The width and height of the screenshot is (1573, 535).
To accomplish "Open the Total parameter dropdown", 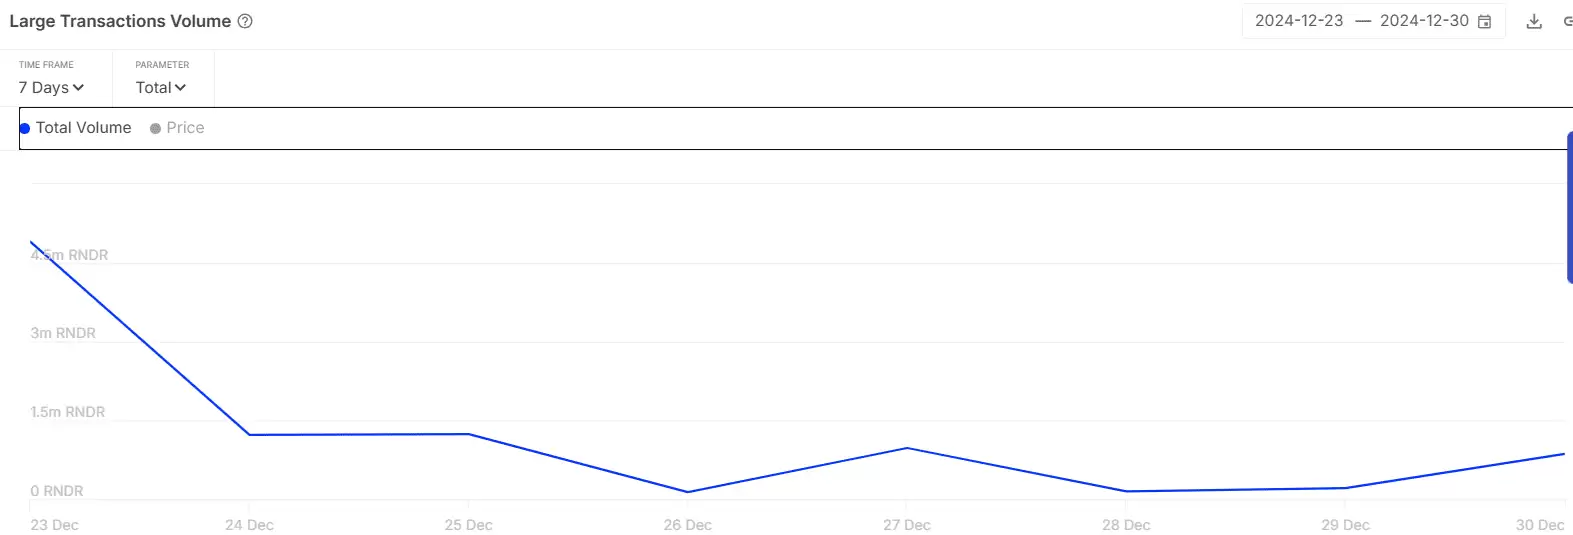I will (161, 88).
